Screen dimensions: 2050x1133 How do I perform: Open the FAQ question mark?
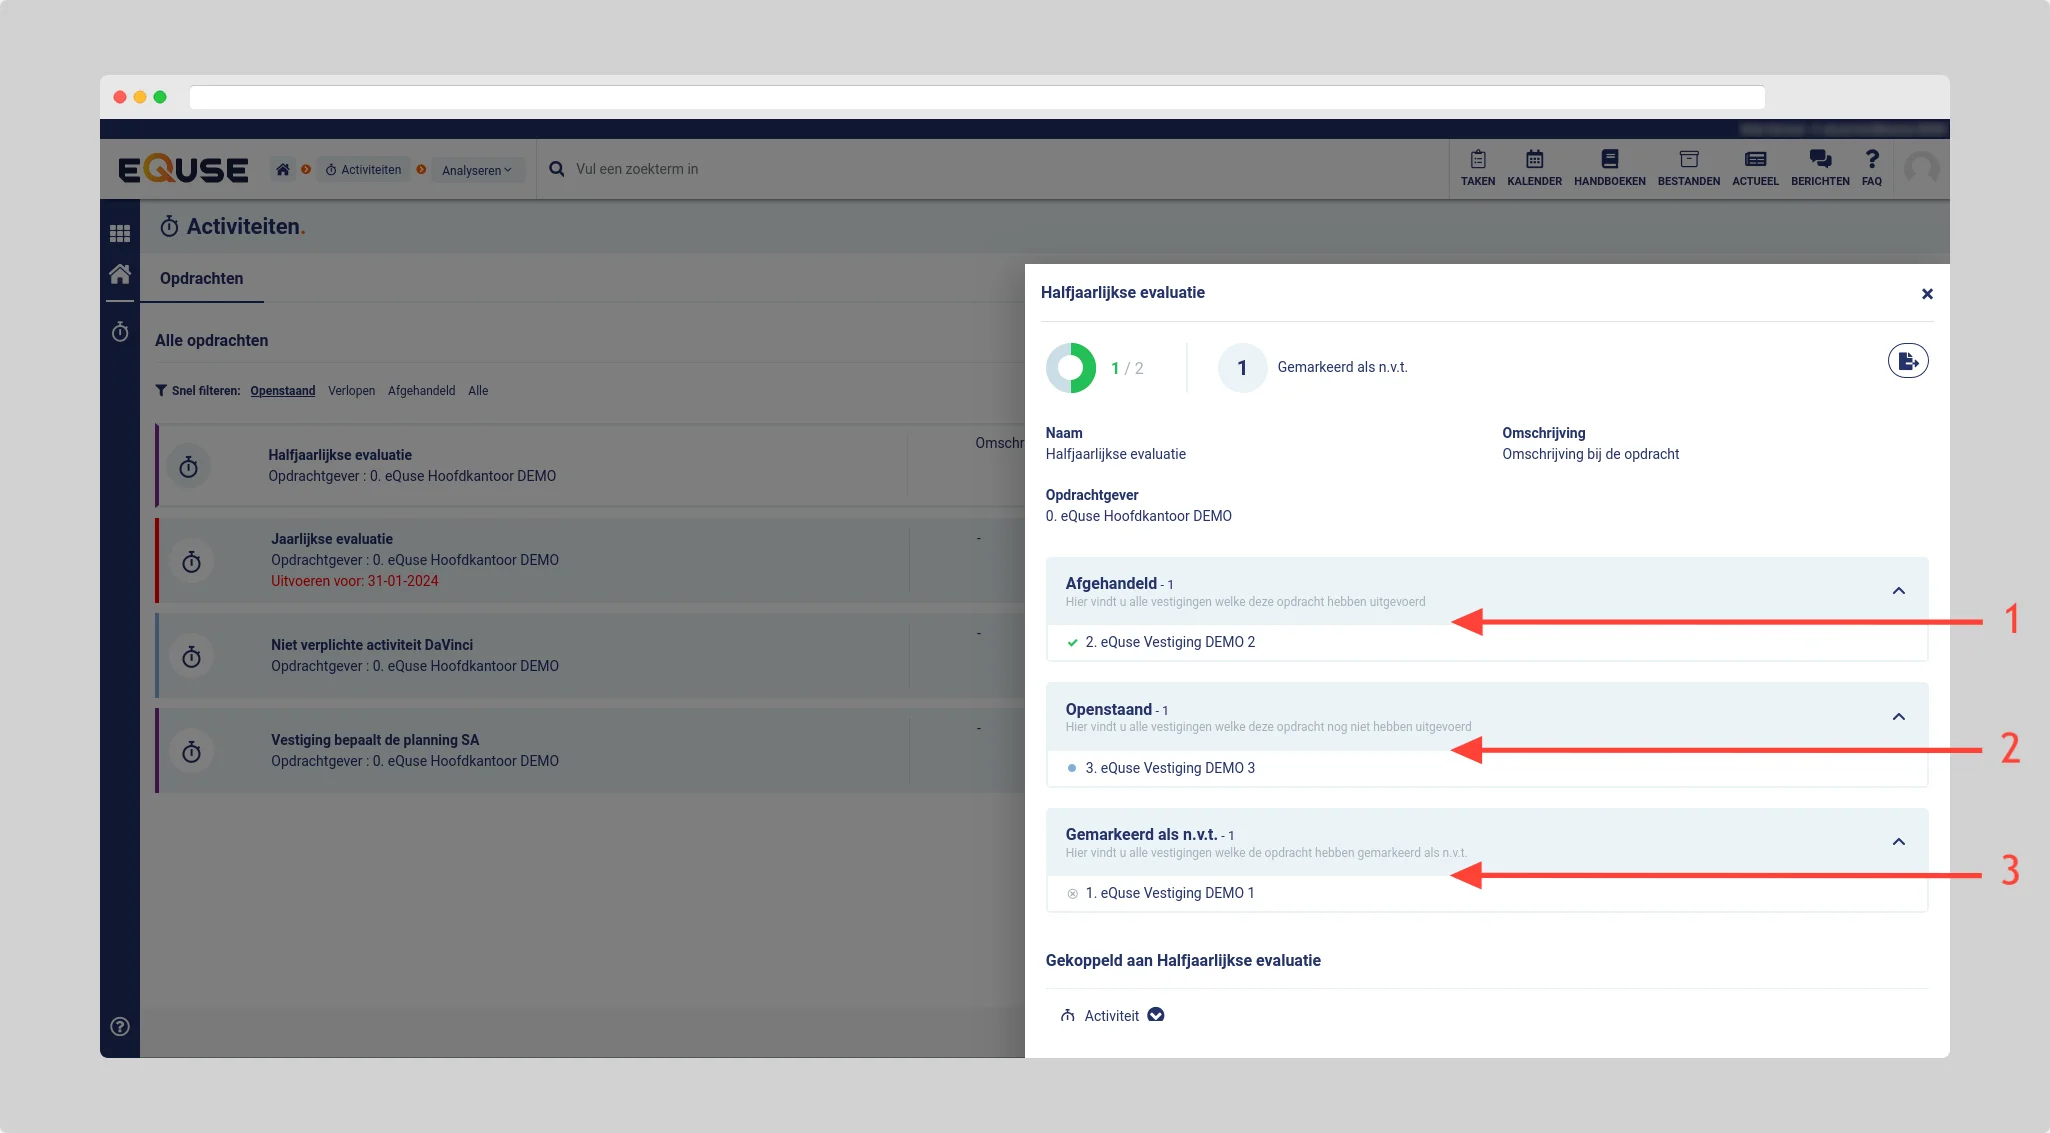[1872, 168]
